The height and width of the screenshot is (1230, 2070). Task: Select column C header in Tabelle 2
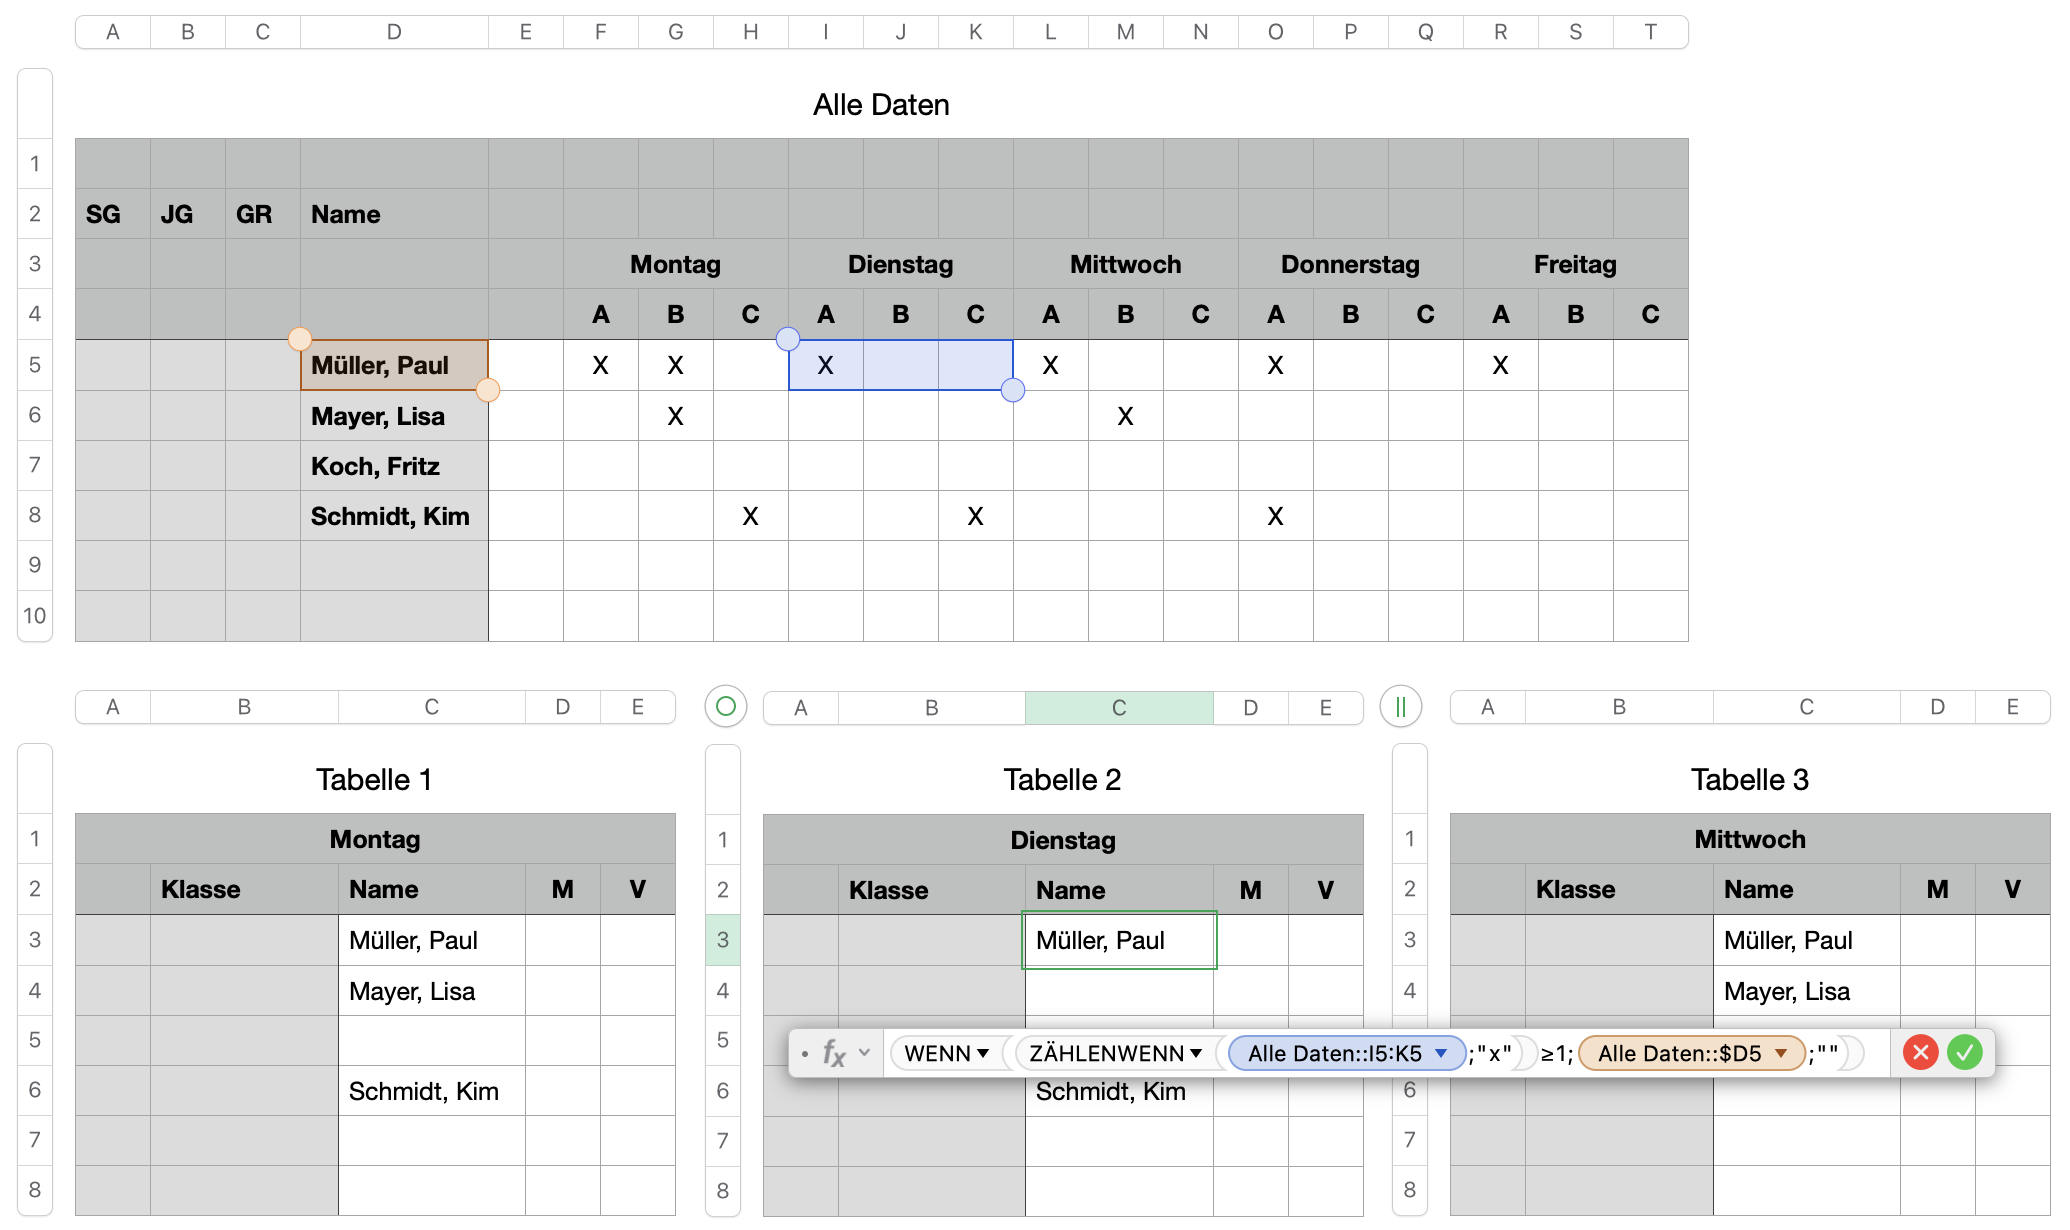[1119, 708]
